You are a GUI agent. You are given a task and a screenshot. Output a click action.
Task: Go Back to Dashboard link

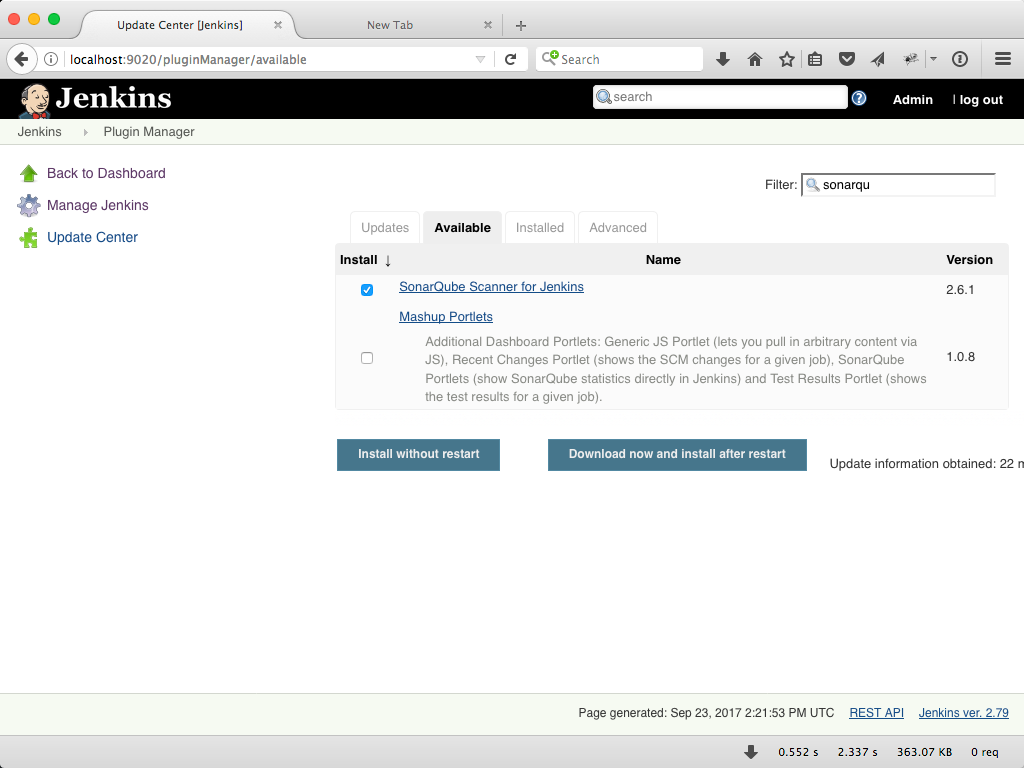(106, 173)
